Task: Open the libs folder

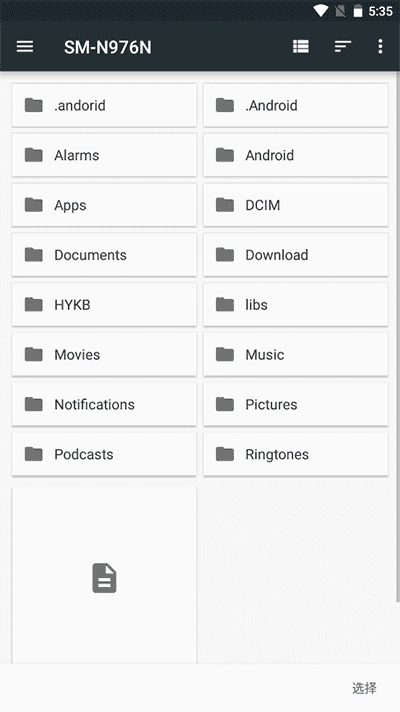Action: click(296, 305)
